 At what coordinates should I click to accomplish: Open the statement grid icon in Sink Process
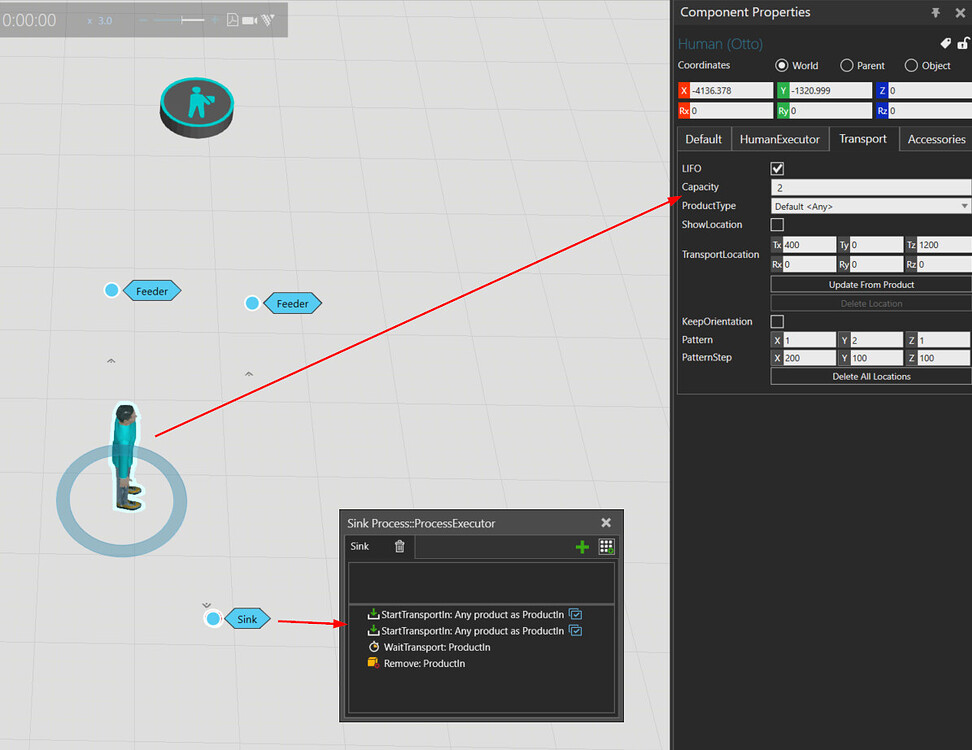607,547
